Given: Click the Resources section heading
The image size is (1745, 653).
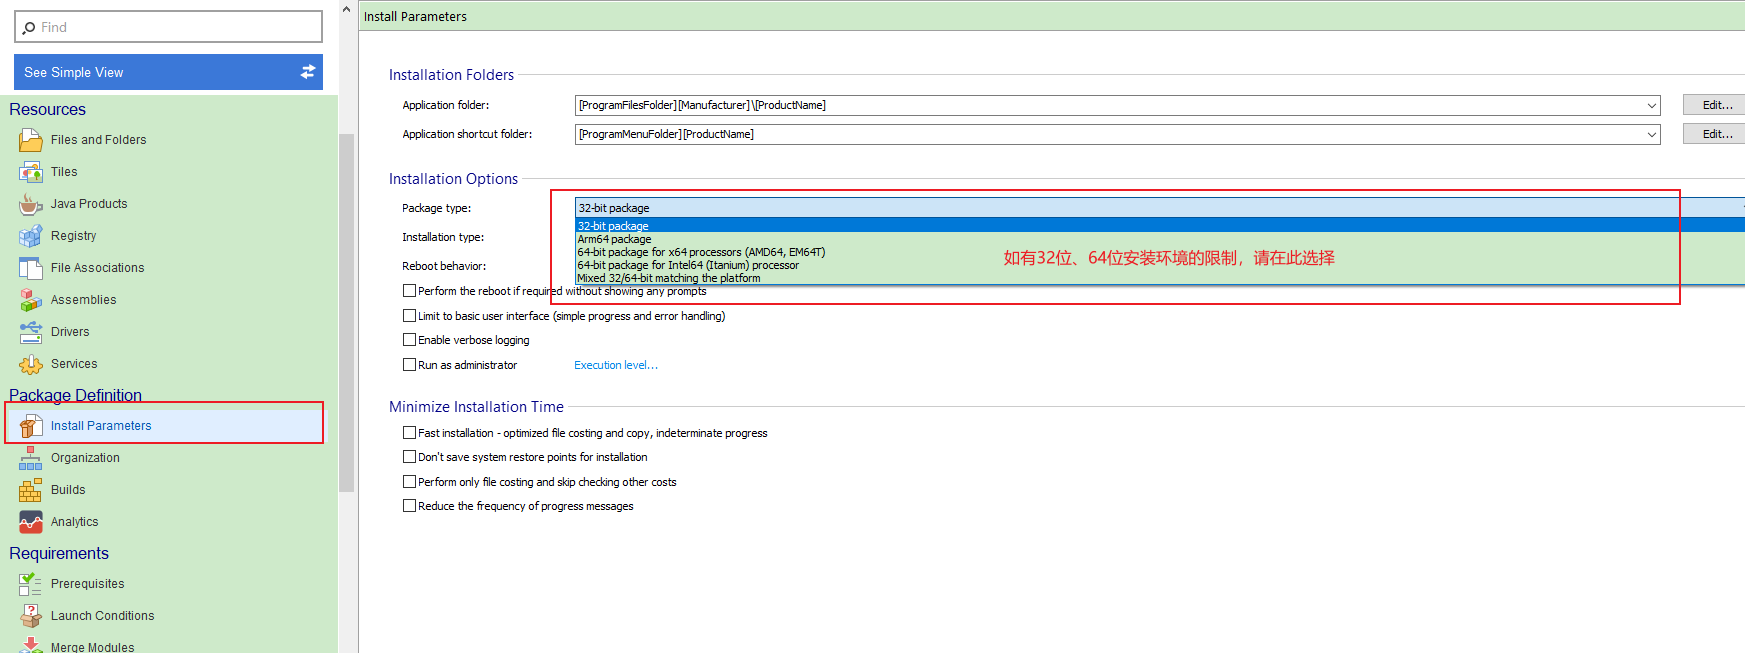Looking at the screenshot, I should tap(47, 110).
